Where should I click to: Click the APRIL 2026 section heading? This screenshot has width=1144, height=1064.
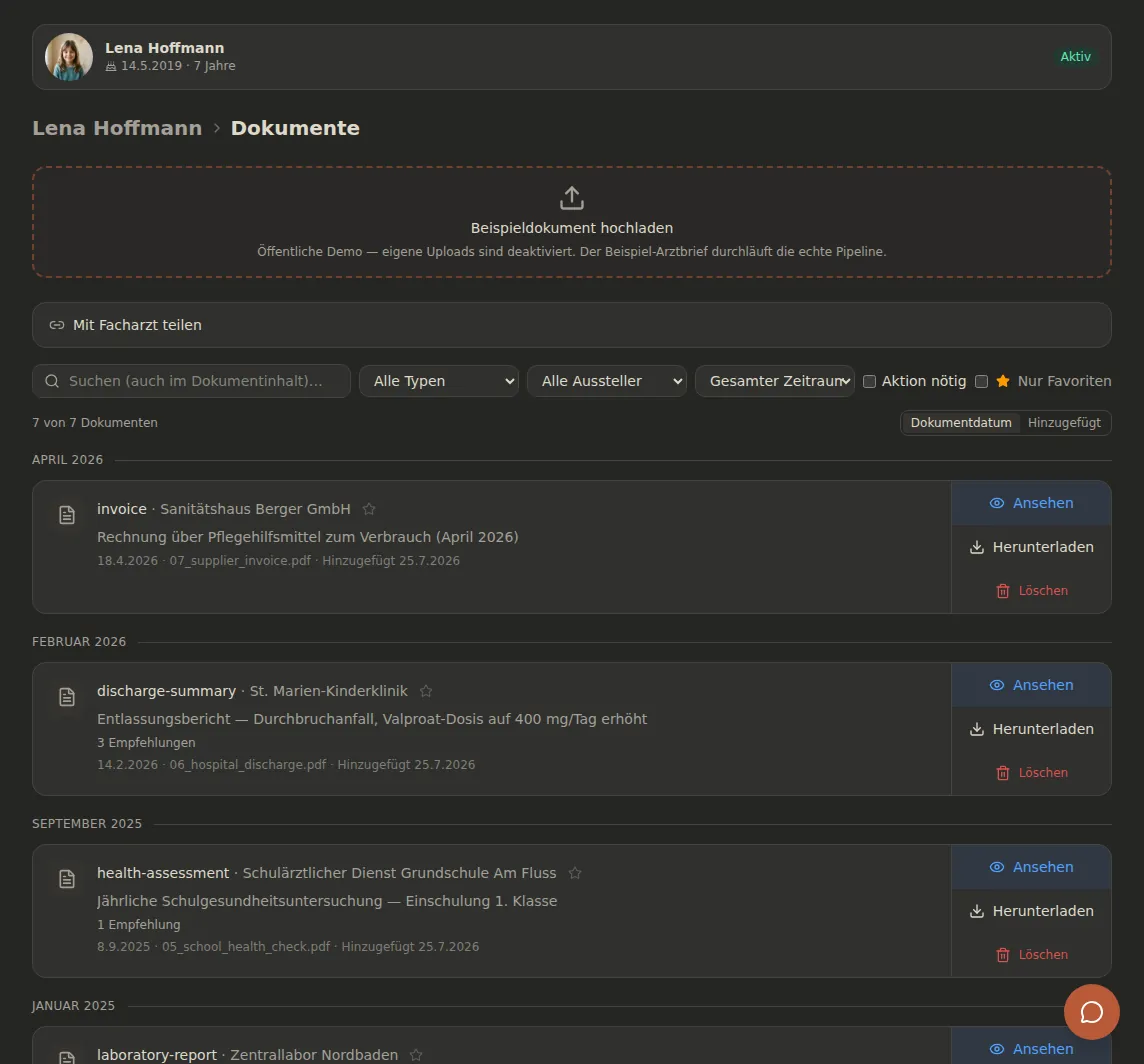[67, 460]
